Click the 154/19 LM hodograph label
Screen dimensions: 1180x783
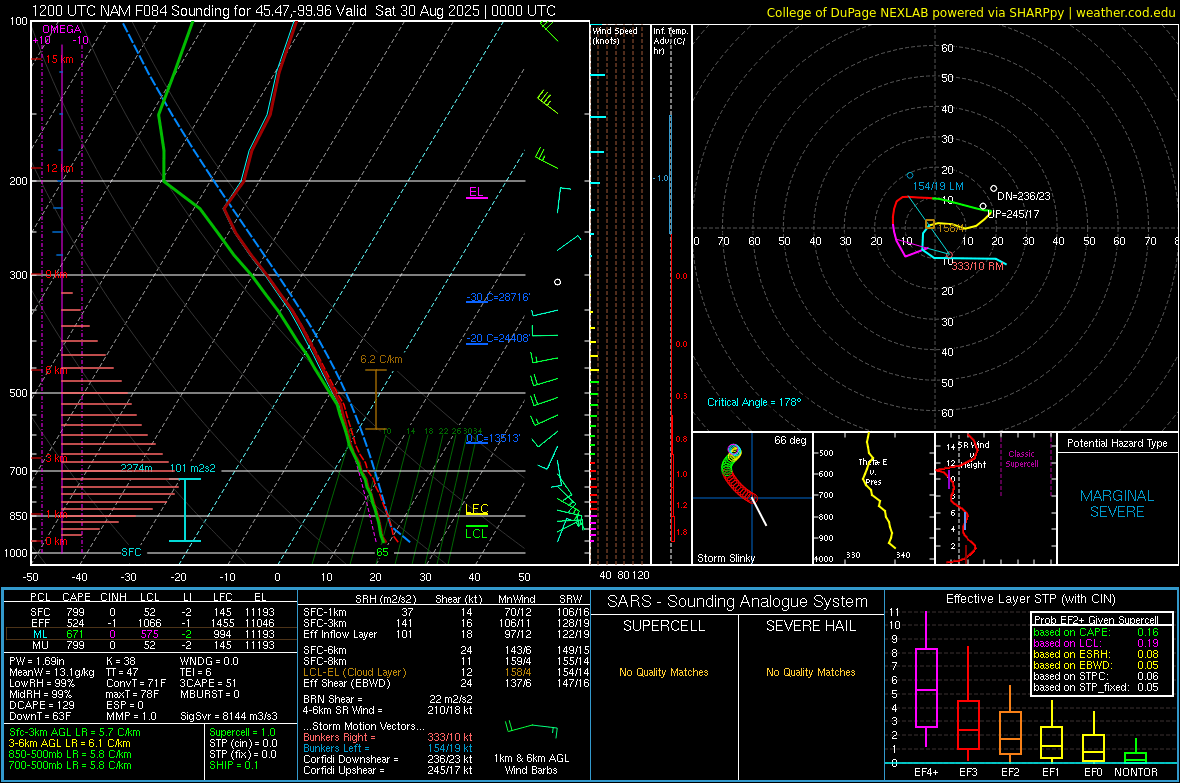(x=938, y=186)
